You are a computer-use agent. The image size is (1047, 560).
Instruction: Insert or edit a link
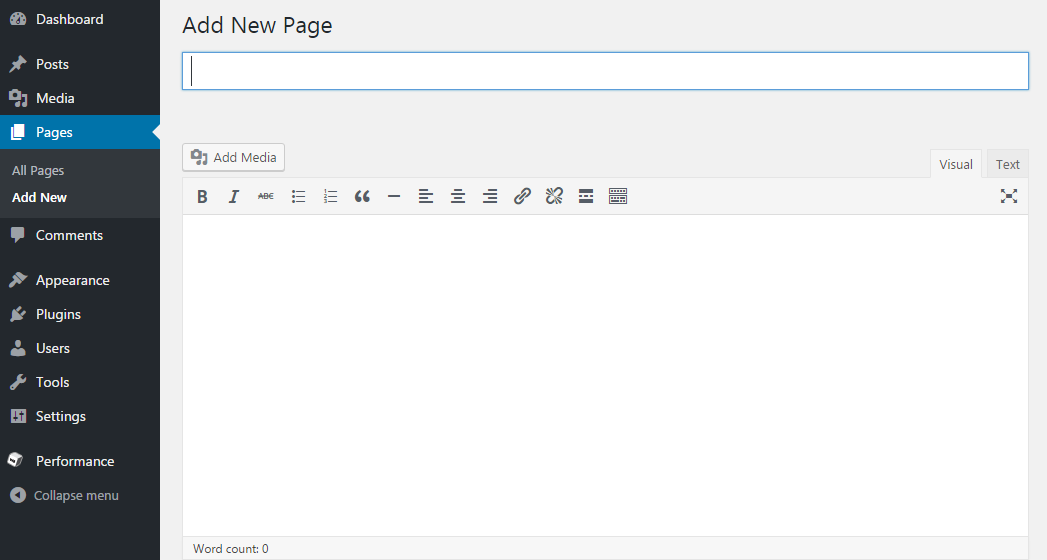(522, 196)
